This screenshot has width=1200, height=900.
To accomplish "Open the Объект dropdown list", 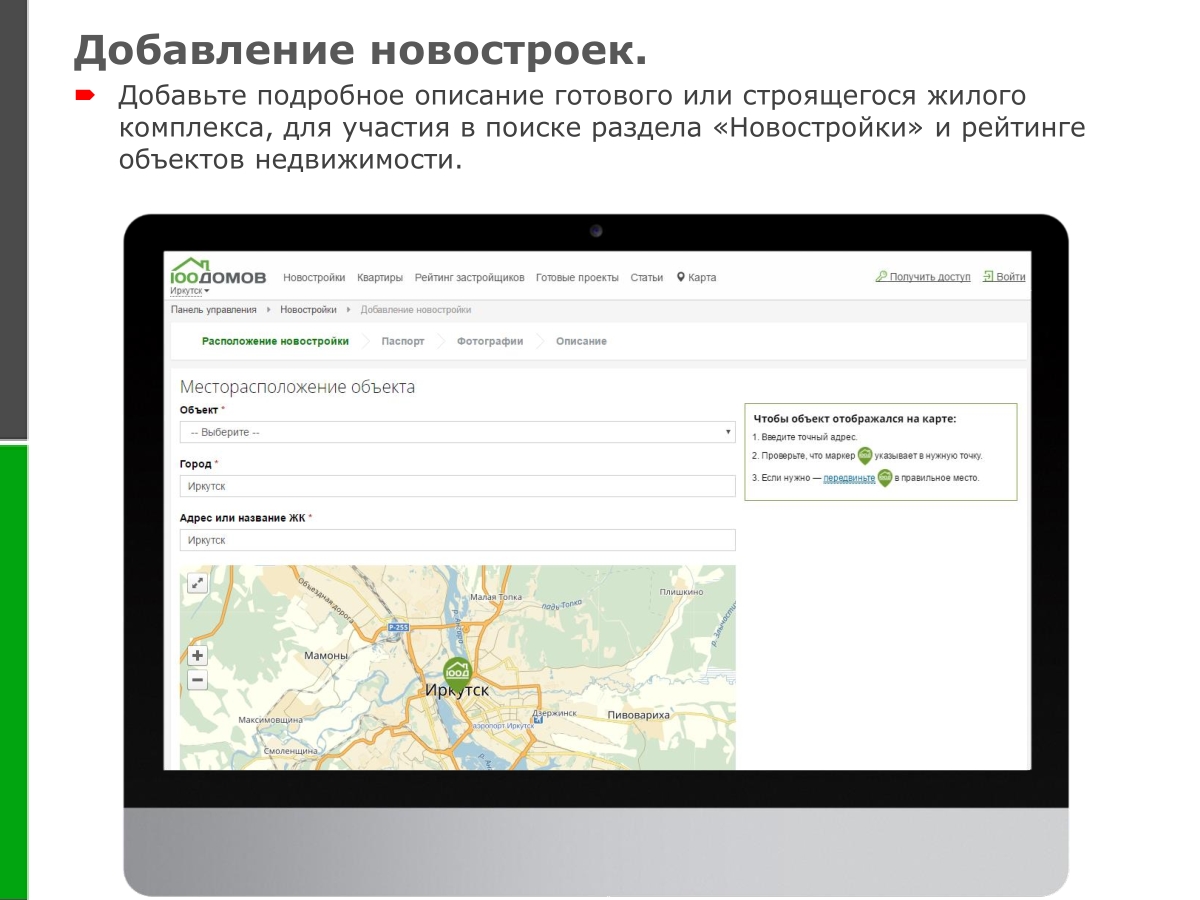I will click(x=457, y=432).
